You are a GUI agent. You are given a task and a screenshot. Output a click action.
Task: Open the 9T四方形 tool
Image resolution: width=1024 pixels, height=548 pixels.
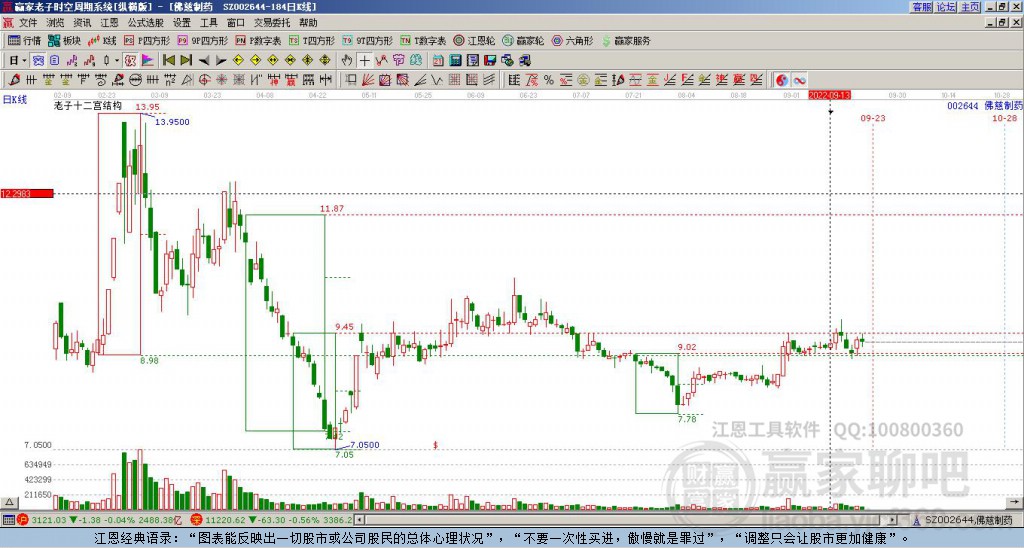[x=367, y=40]
